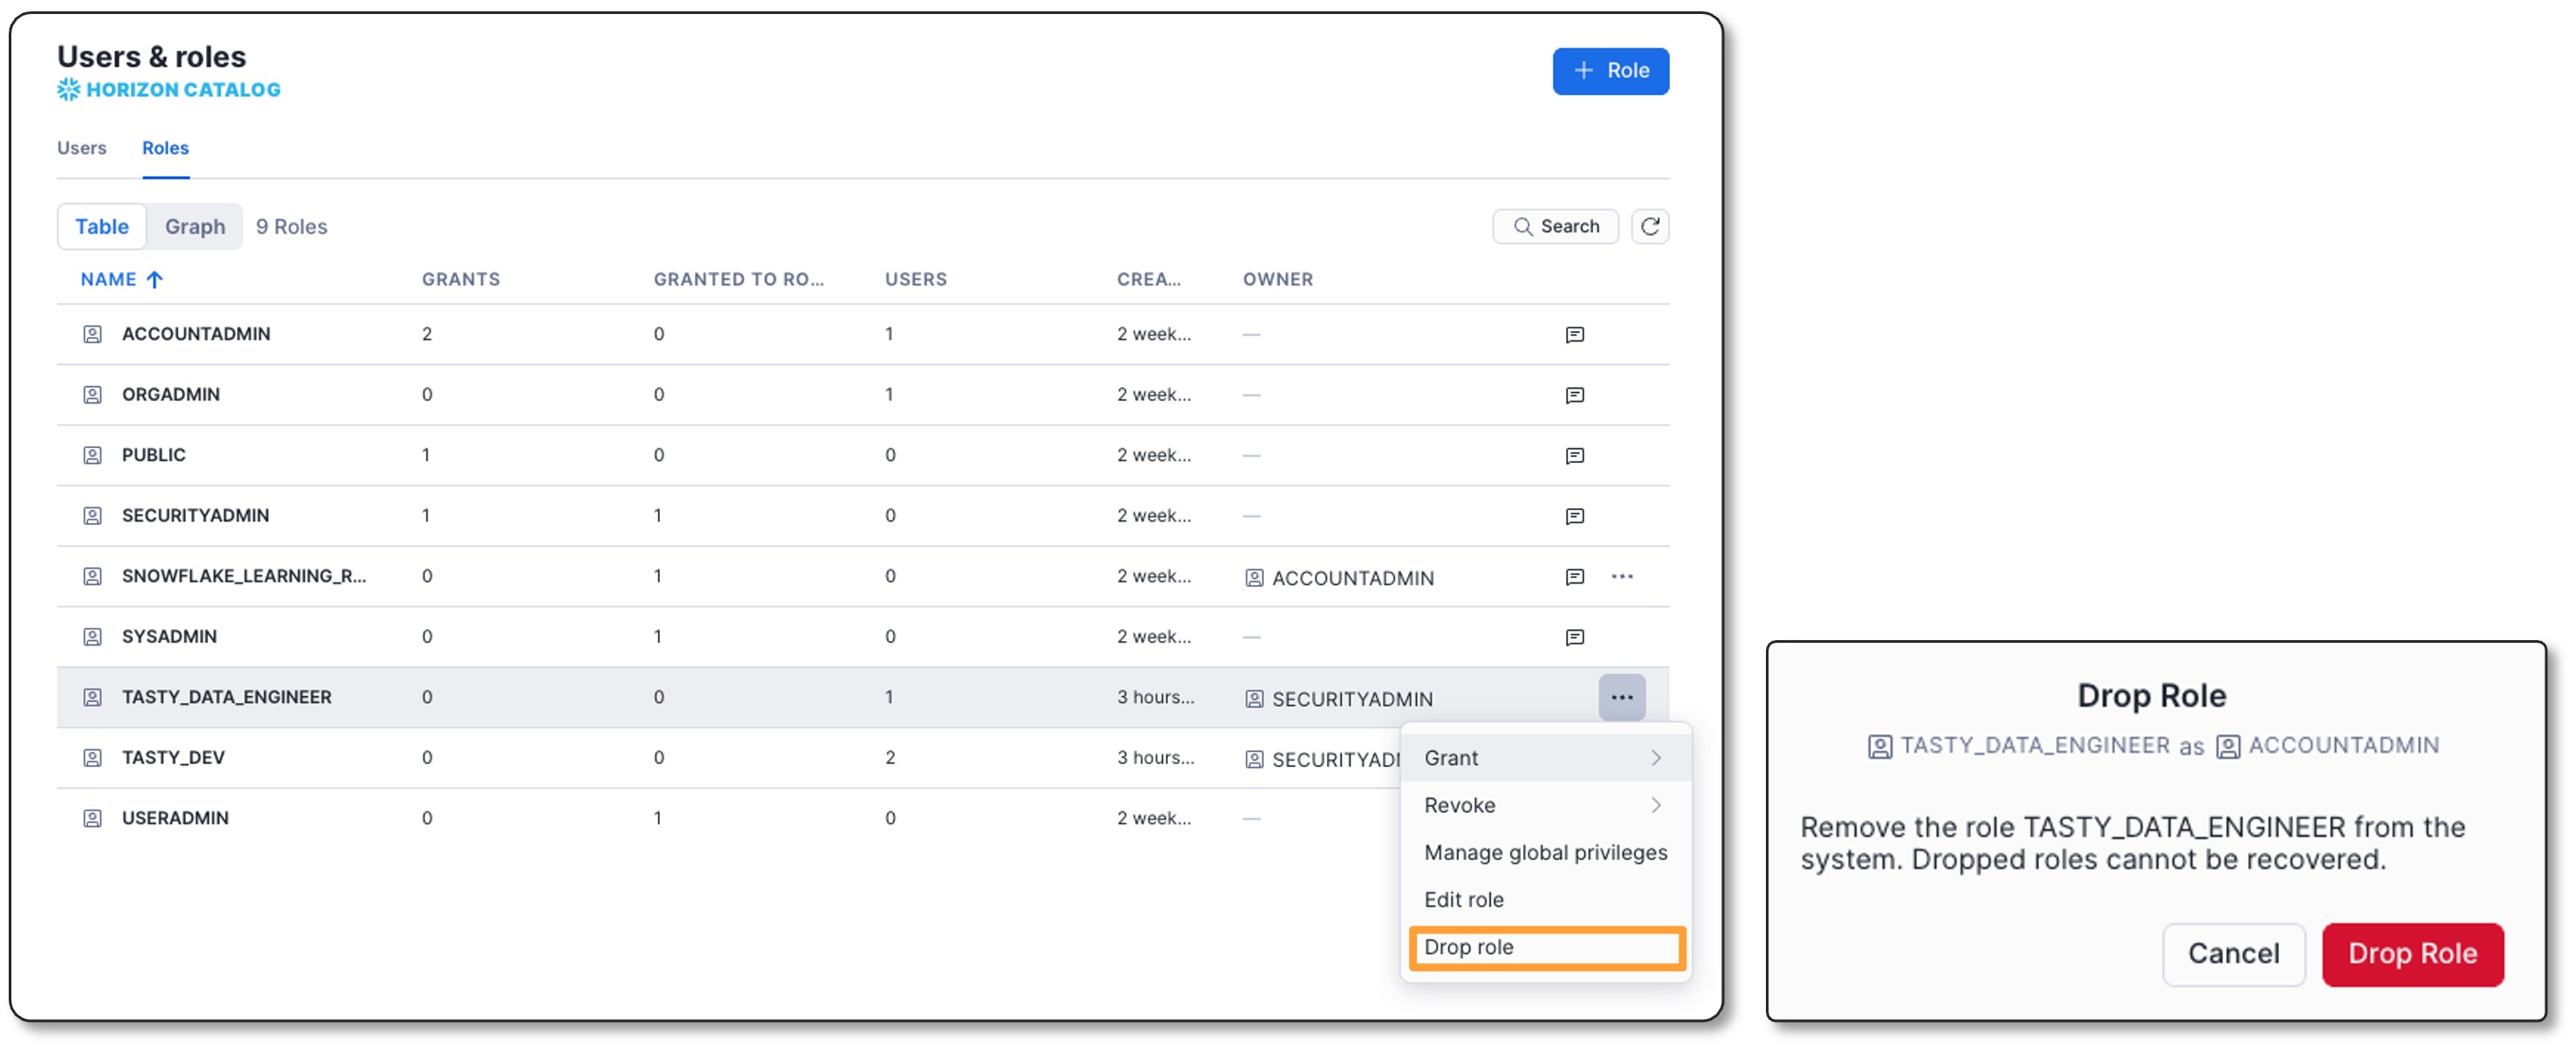Confirm with red Drop Role button

2411,953
